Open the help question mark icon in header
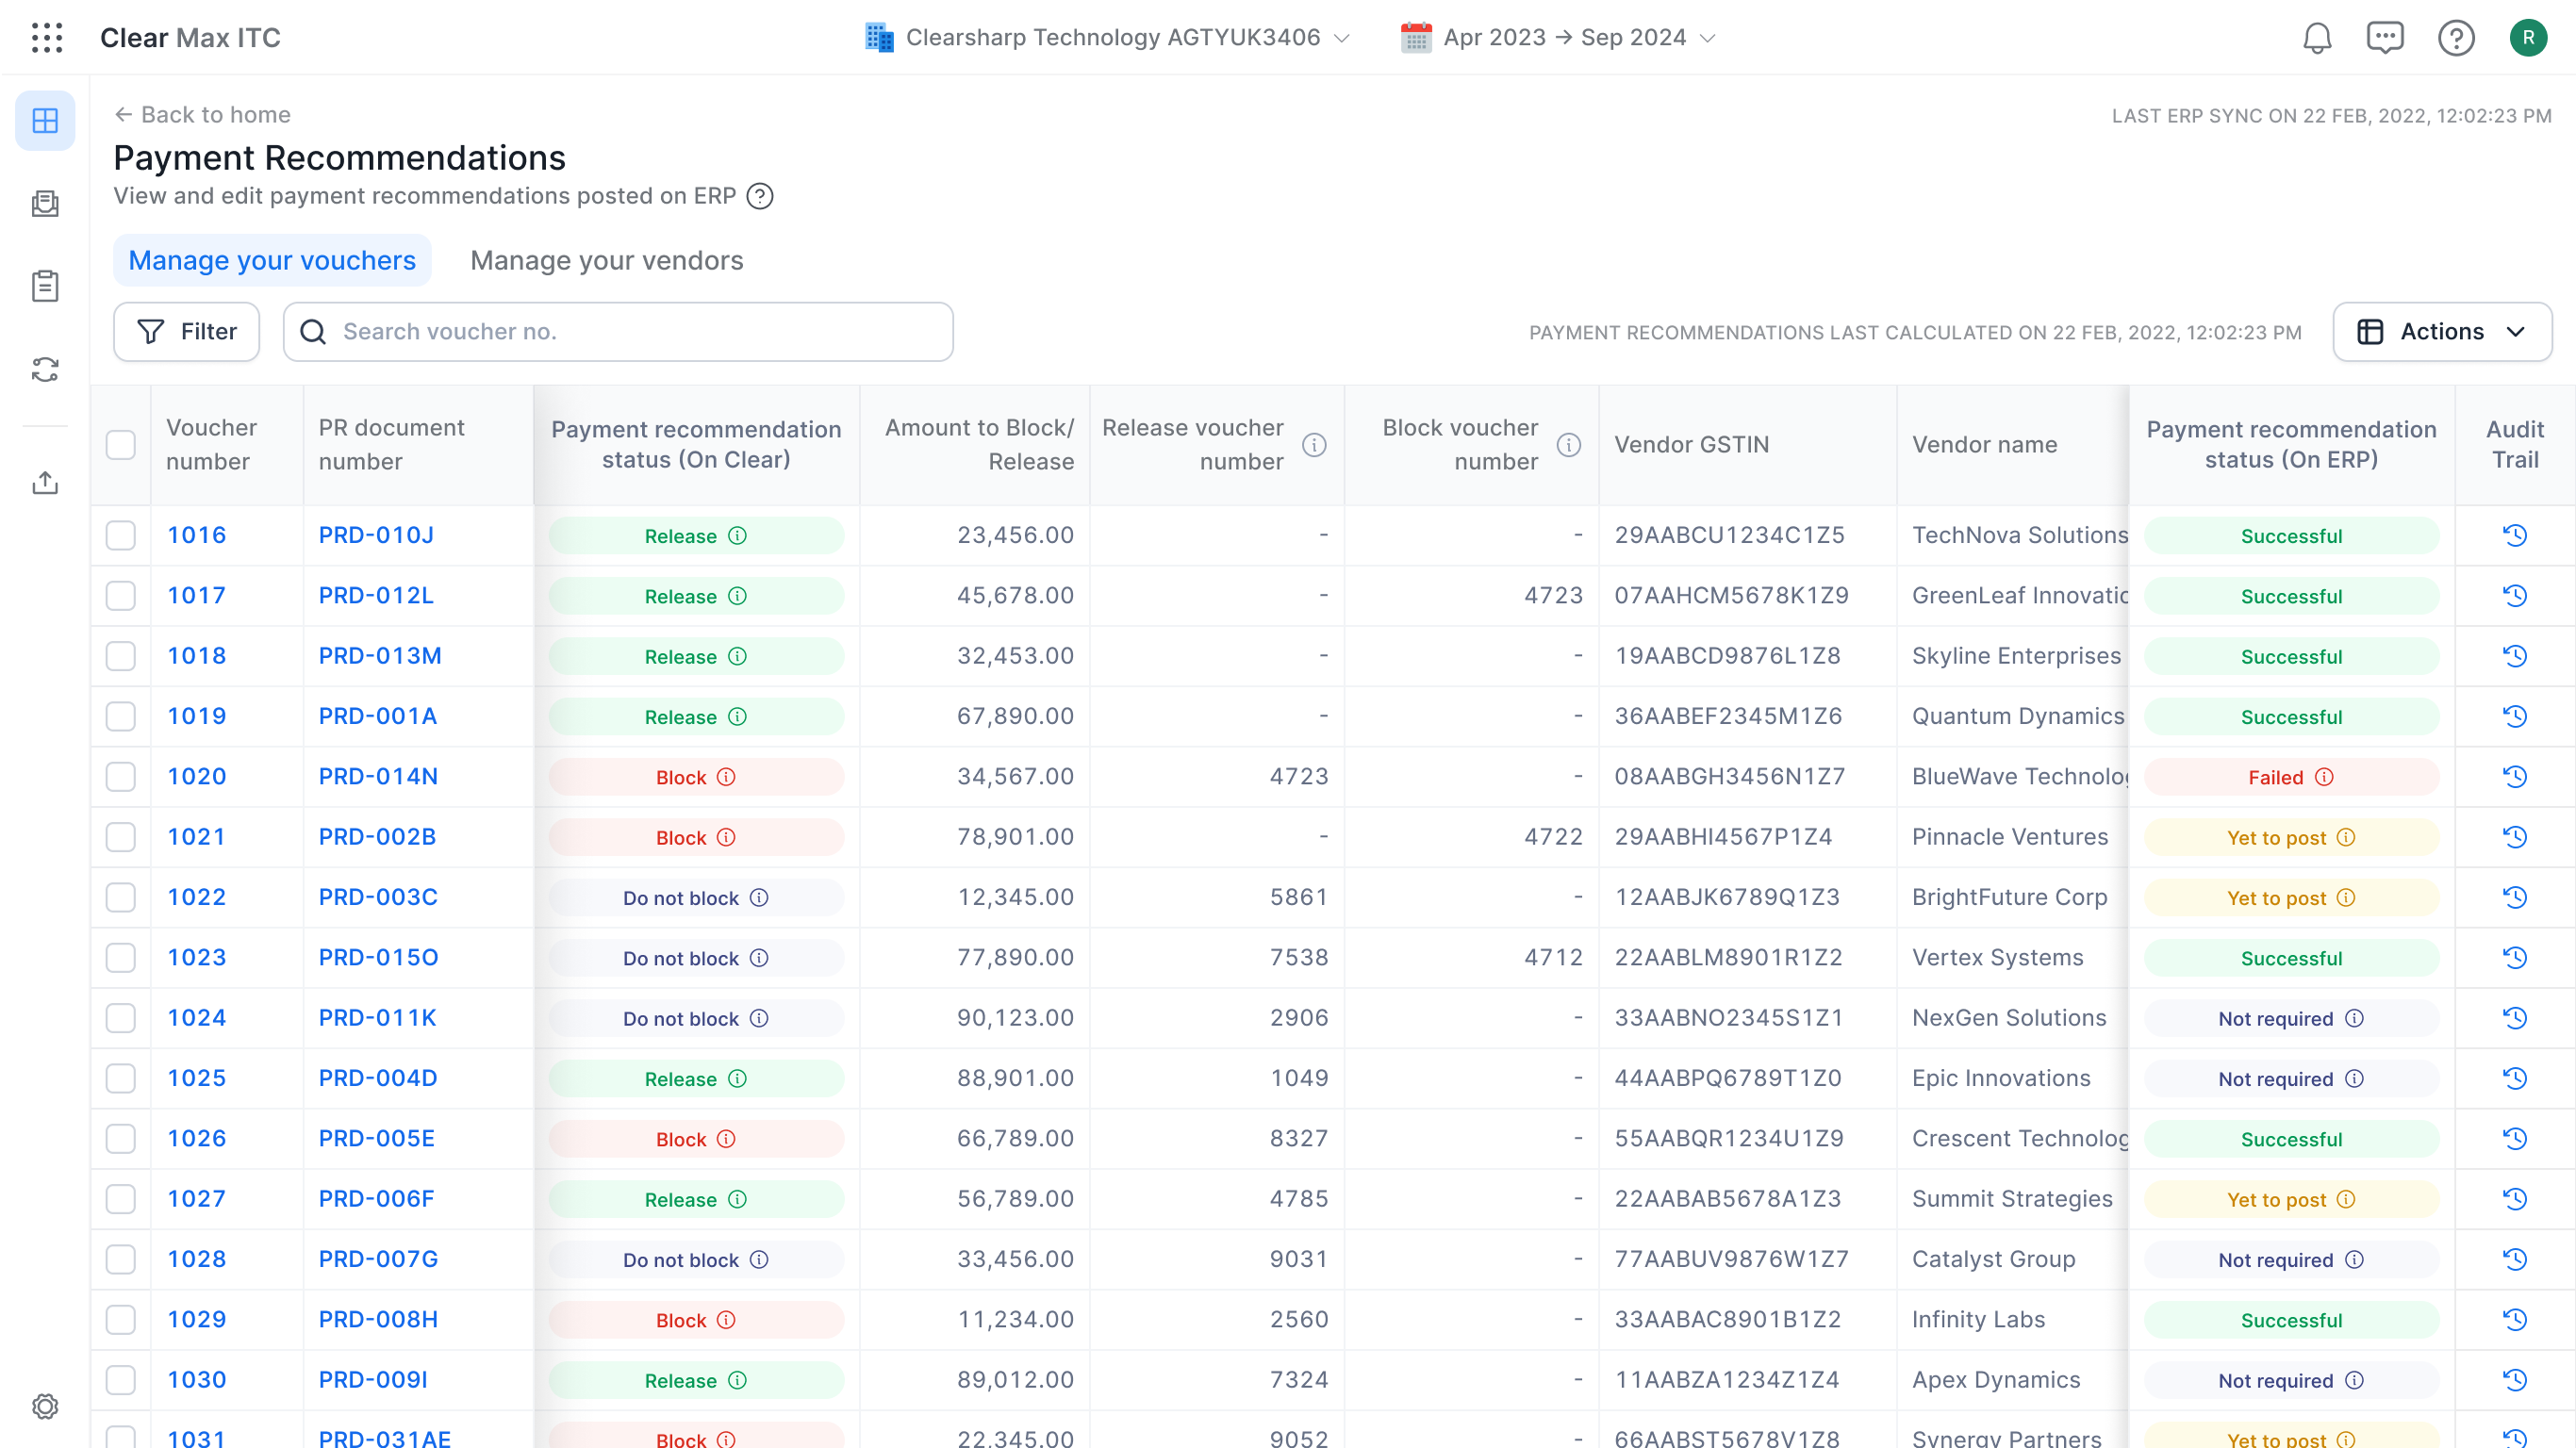 2456,38
